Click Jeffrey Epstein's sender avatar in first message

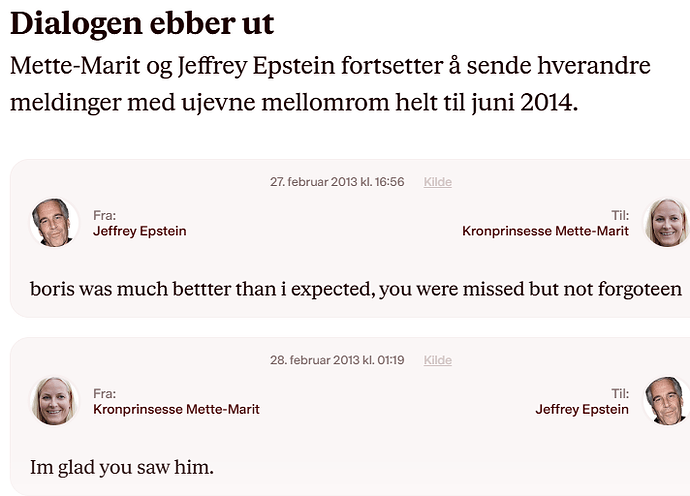pos(55,223)
